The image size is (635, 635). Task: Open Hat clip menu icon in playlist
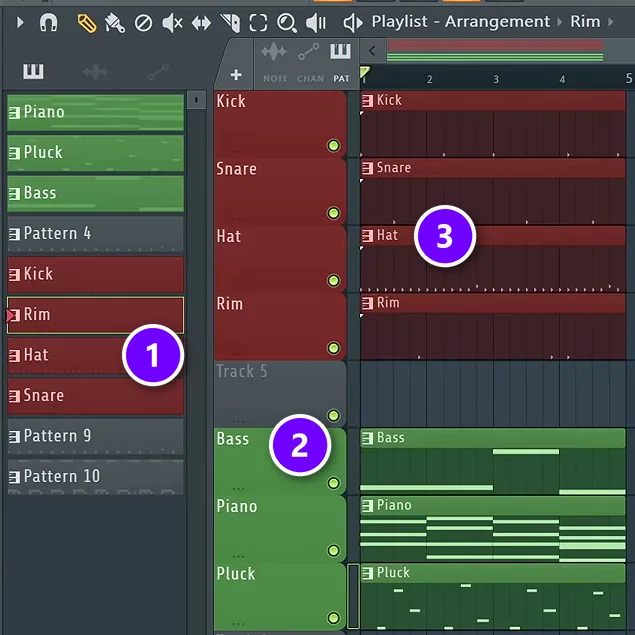click(367, 236)
